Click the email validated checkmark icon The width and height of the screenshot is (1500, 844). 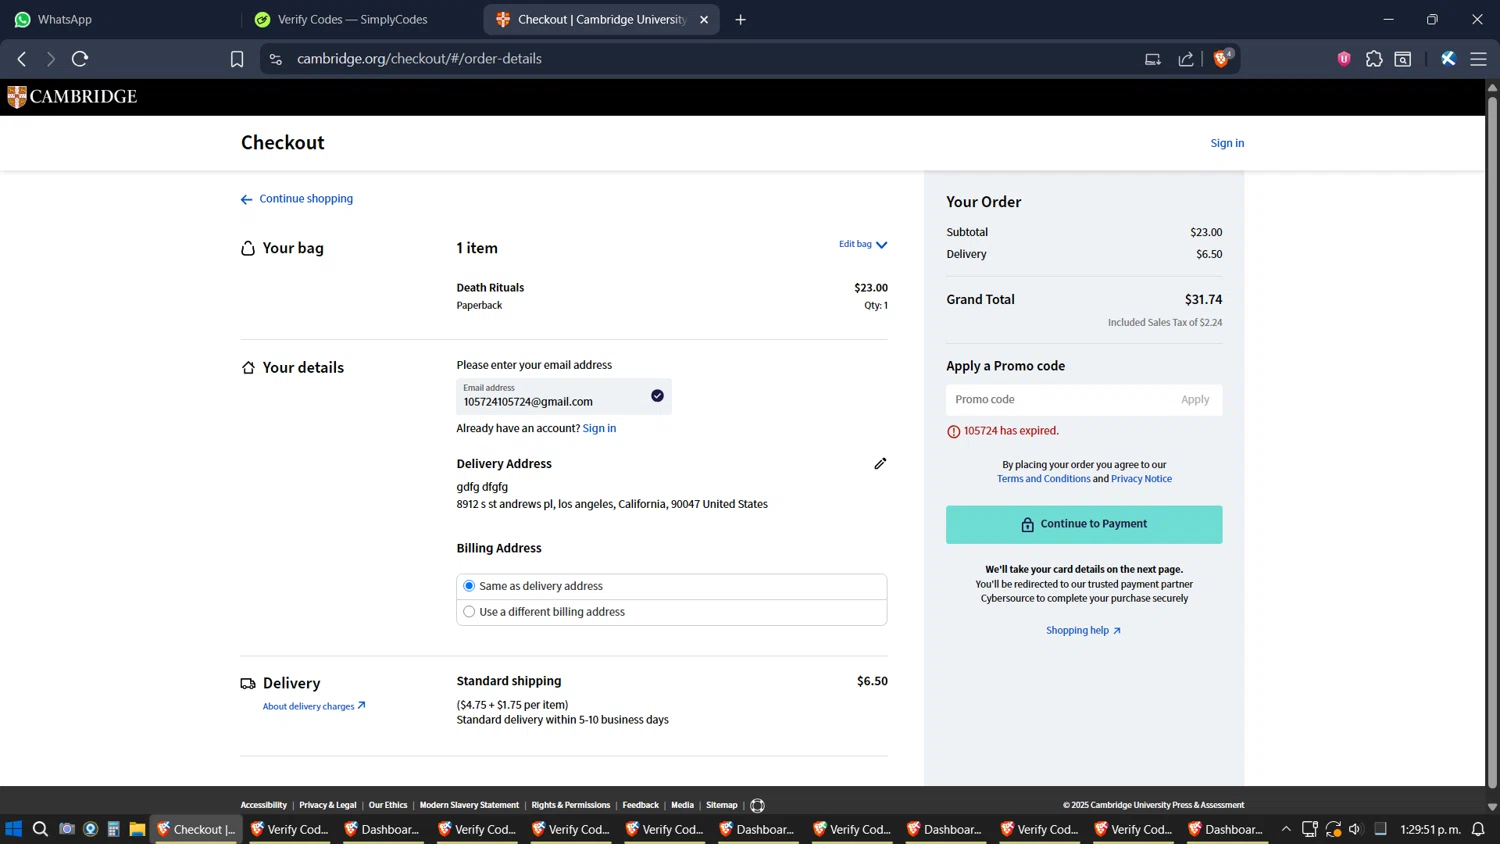point(657,396)
